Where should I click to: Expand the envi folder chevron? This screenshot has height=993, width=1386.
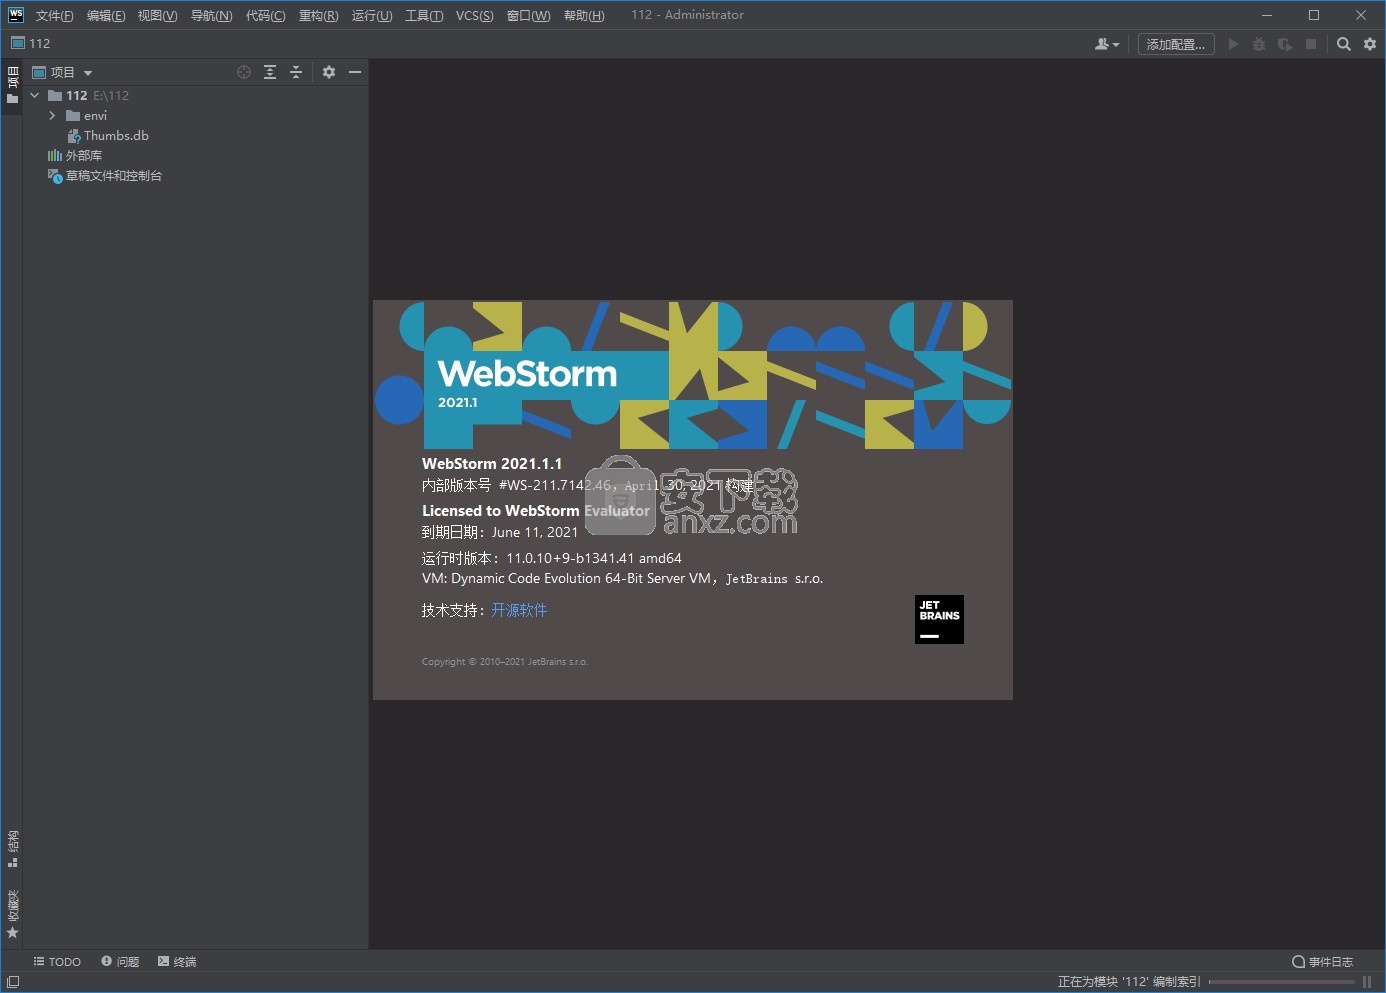coord(52,116)
